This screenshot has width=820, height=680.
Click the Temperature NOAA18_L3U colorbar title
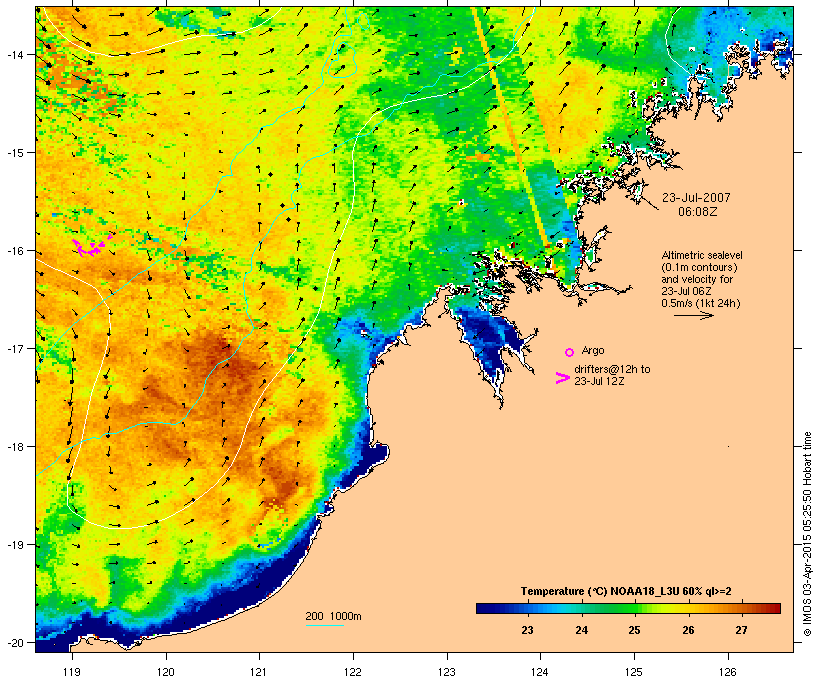(x=626, y=591)
